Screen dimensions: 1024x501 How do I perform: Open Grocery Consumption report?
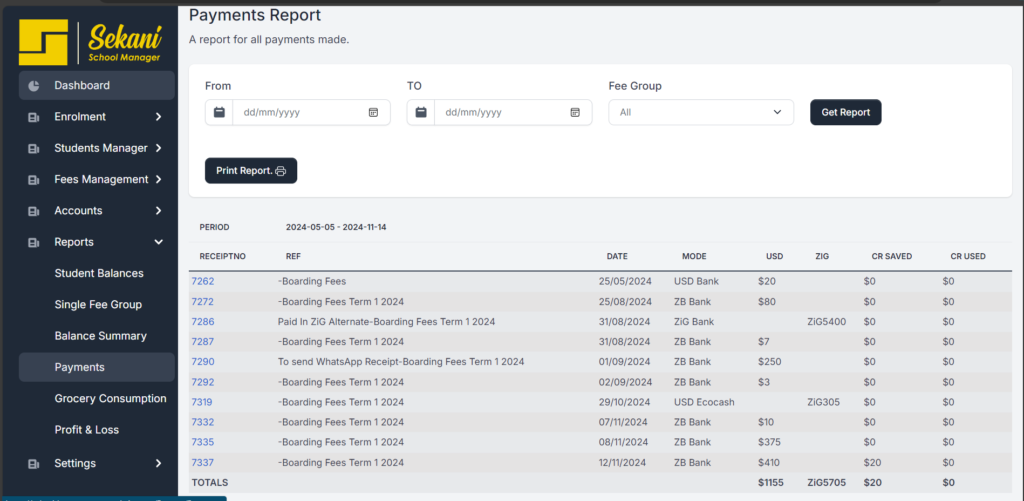coord(110,398)
